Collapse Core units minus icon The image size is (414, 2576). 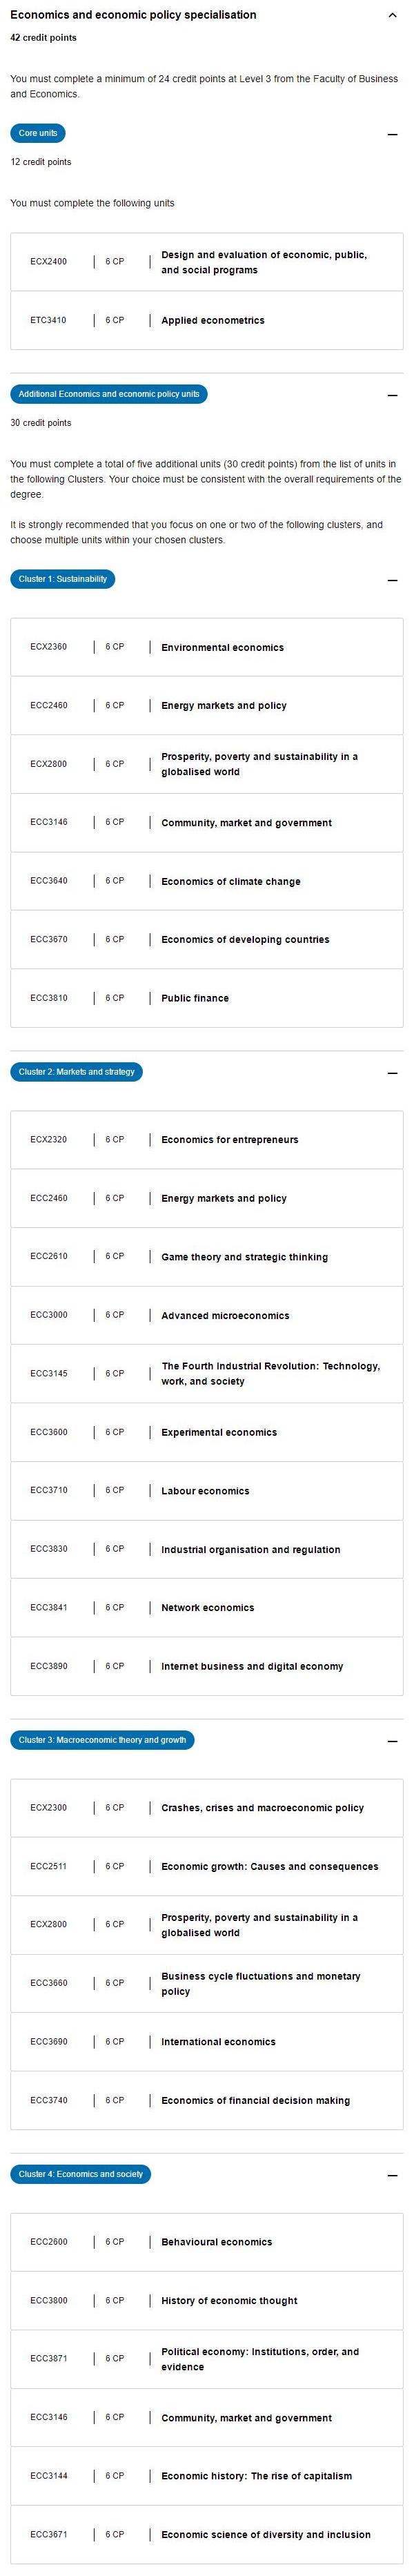(x=392, y=134)
